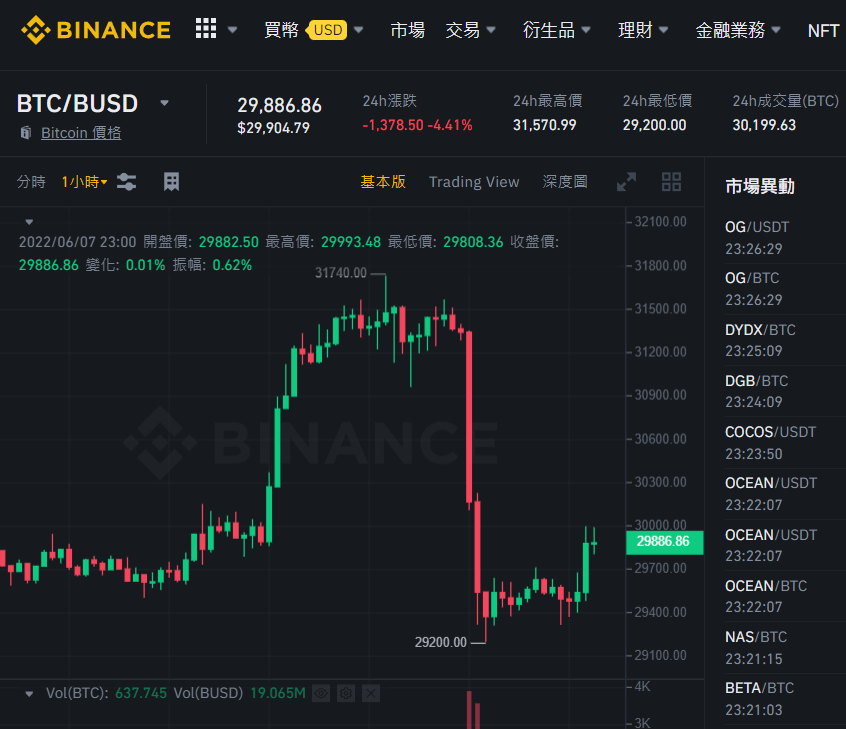
Task: Click the 24h high value 31,570.99
Action: pos(544,125)
